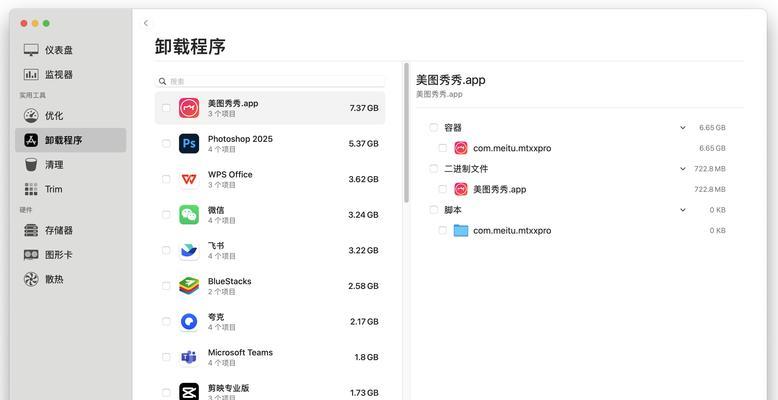The height and width of the screenshot is (400, 778).
Task: Check the WPS Office checkbox
Action: 166,179
